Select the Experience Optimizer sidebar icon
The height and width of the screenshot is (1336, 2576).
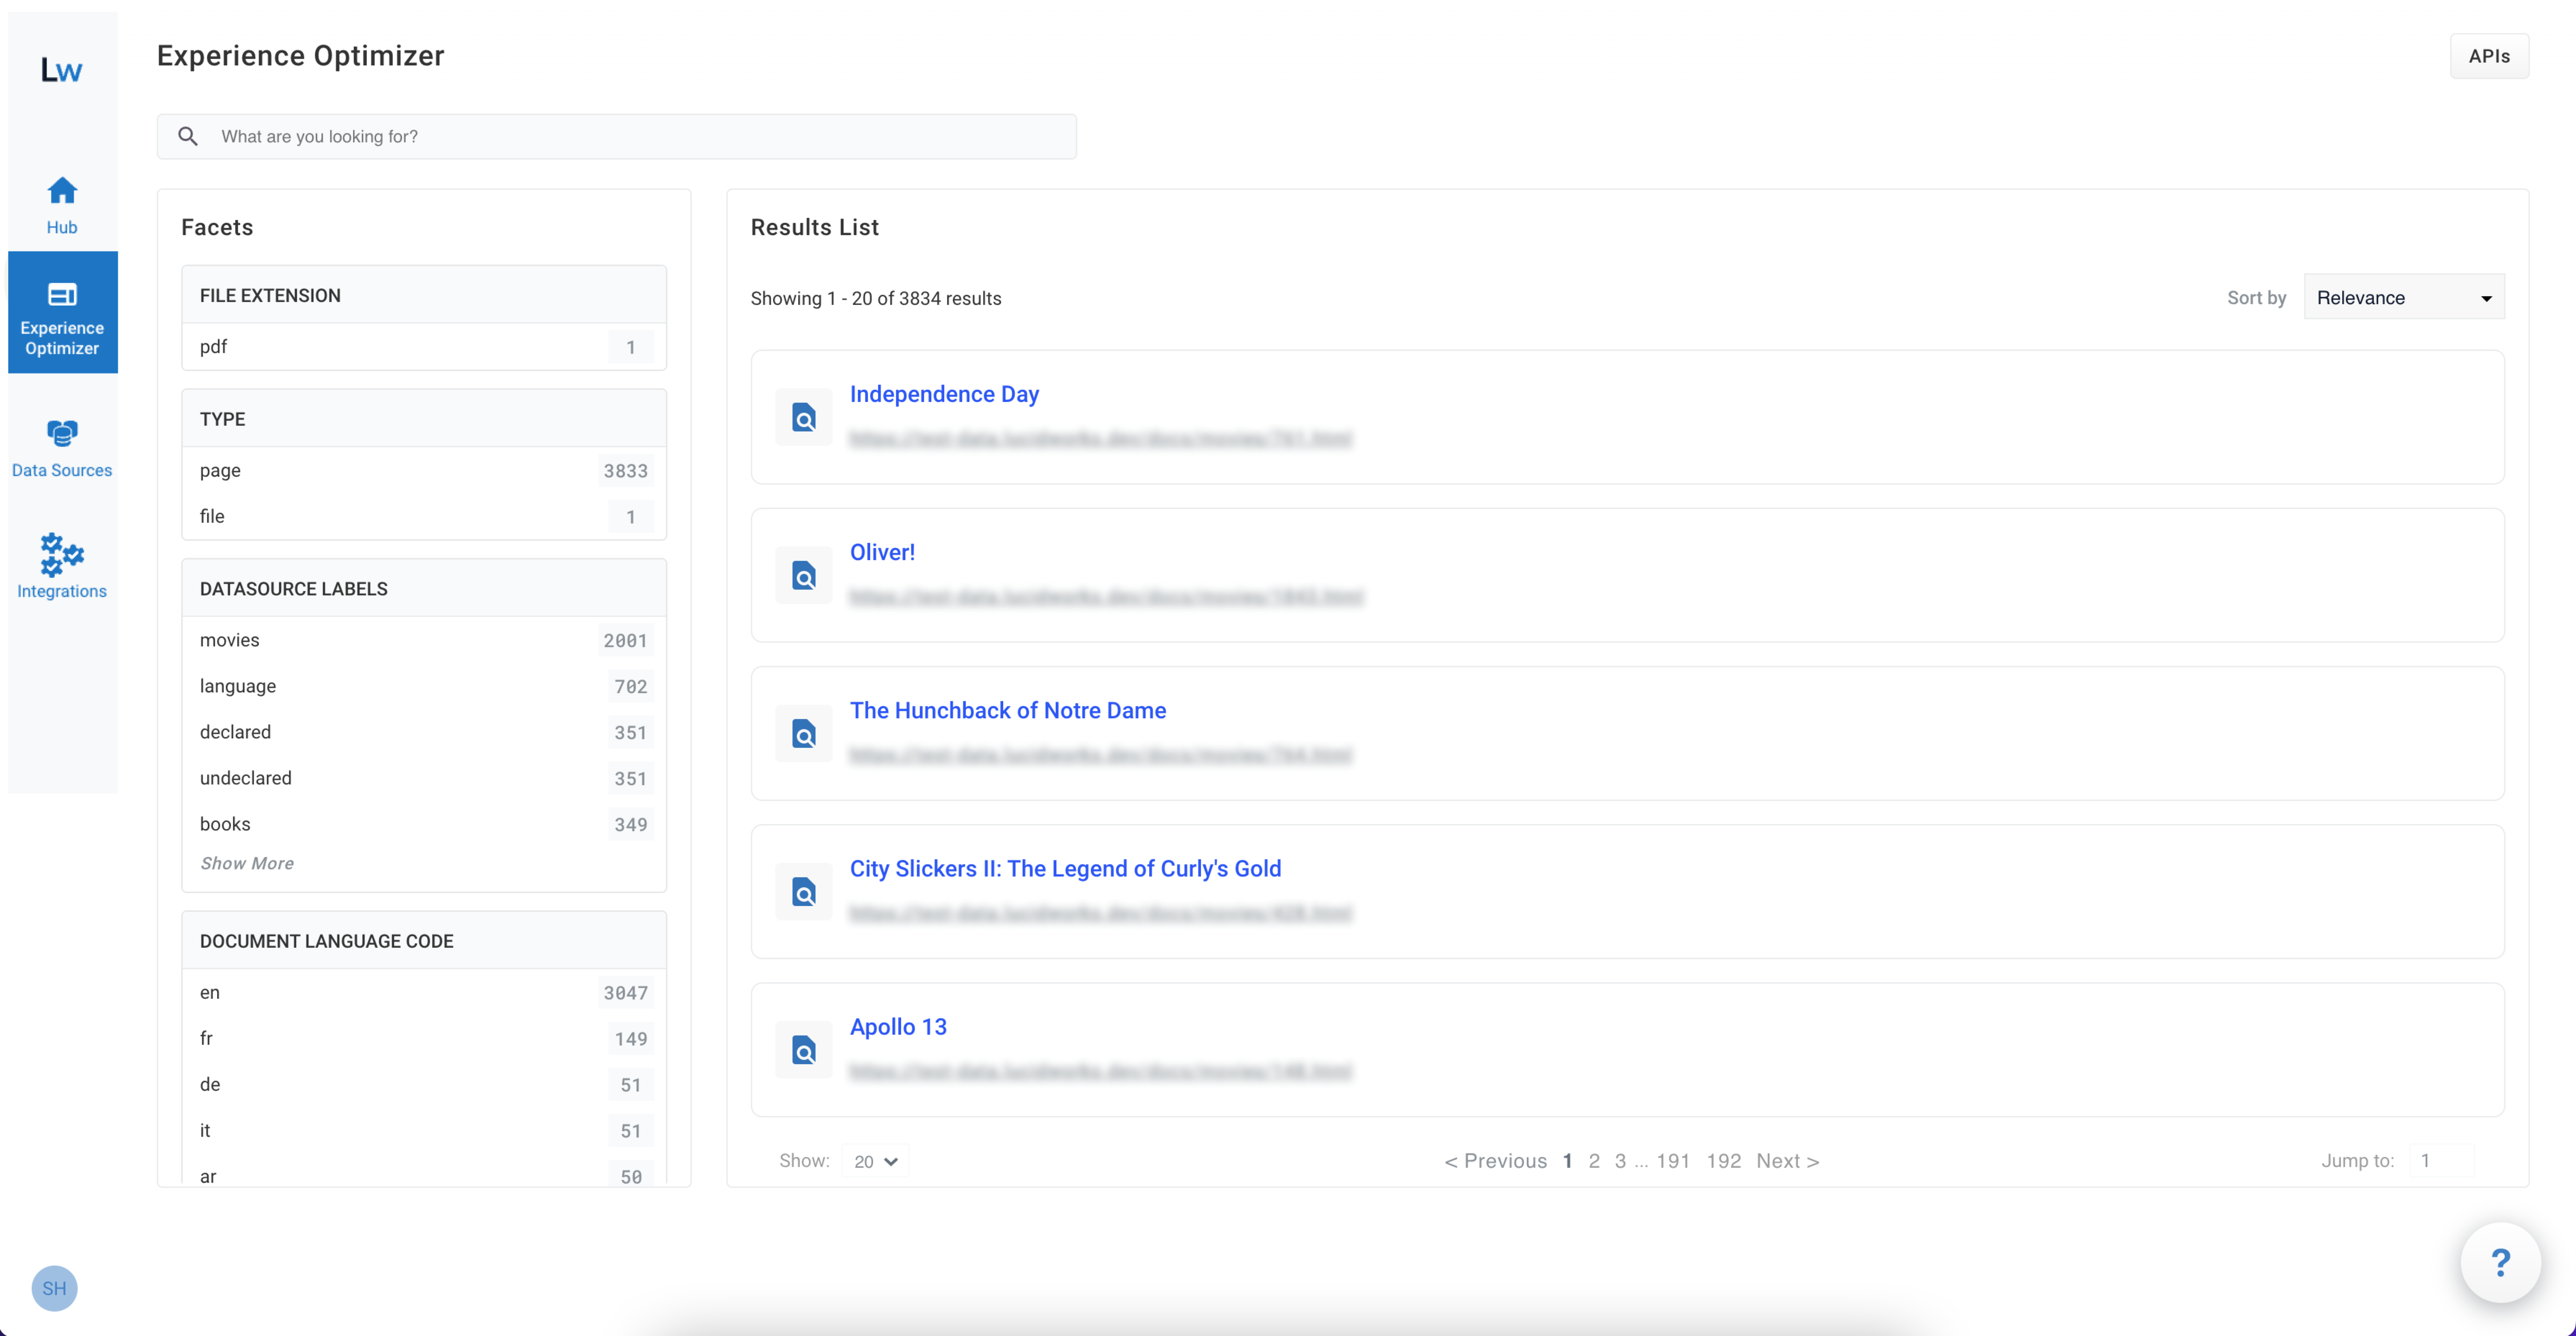[x=61, y=312]
